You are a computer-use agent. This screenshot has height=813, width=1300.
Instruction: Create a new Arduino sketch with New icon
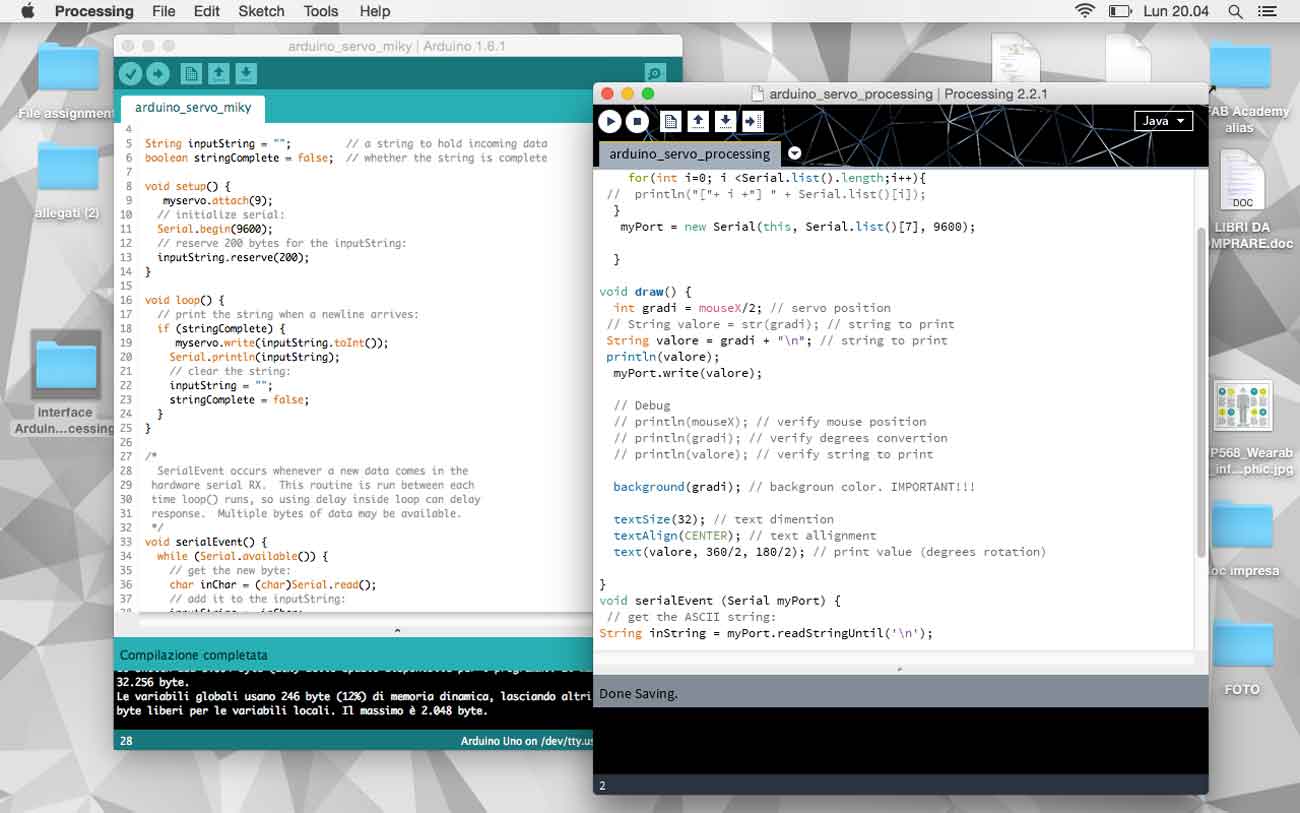click(191, 73)
